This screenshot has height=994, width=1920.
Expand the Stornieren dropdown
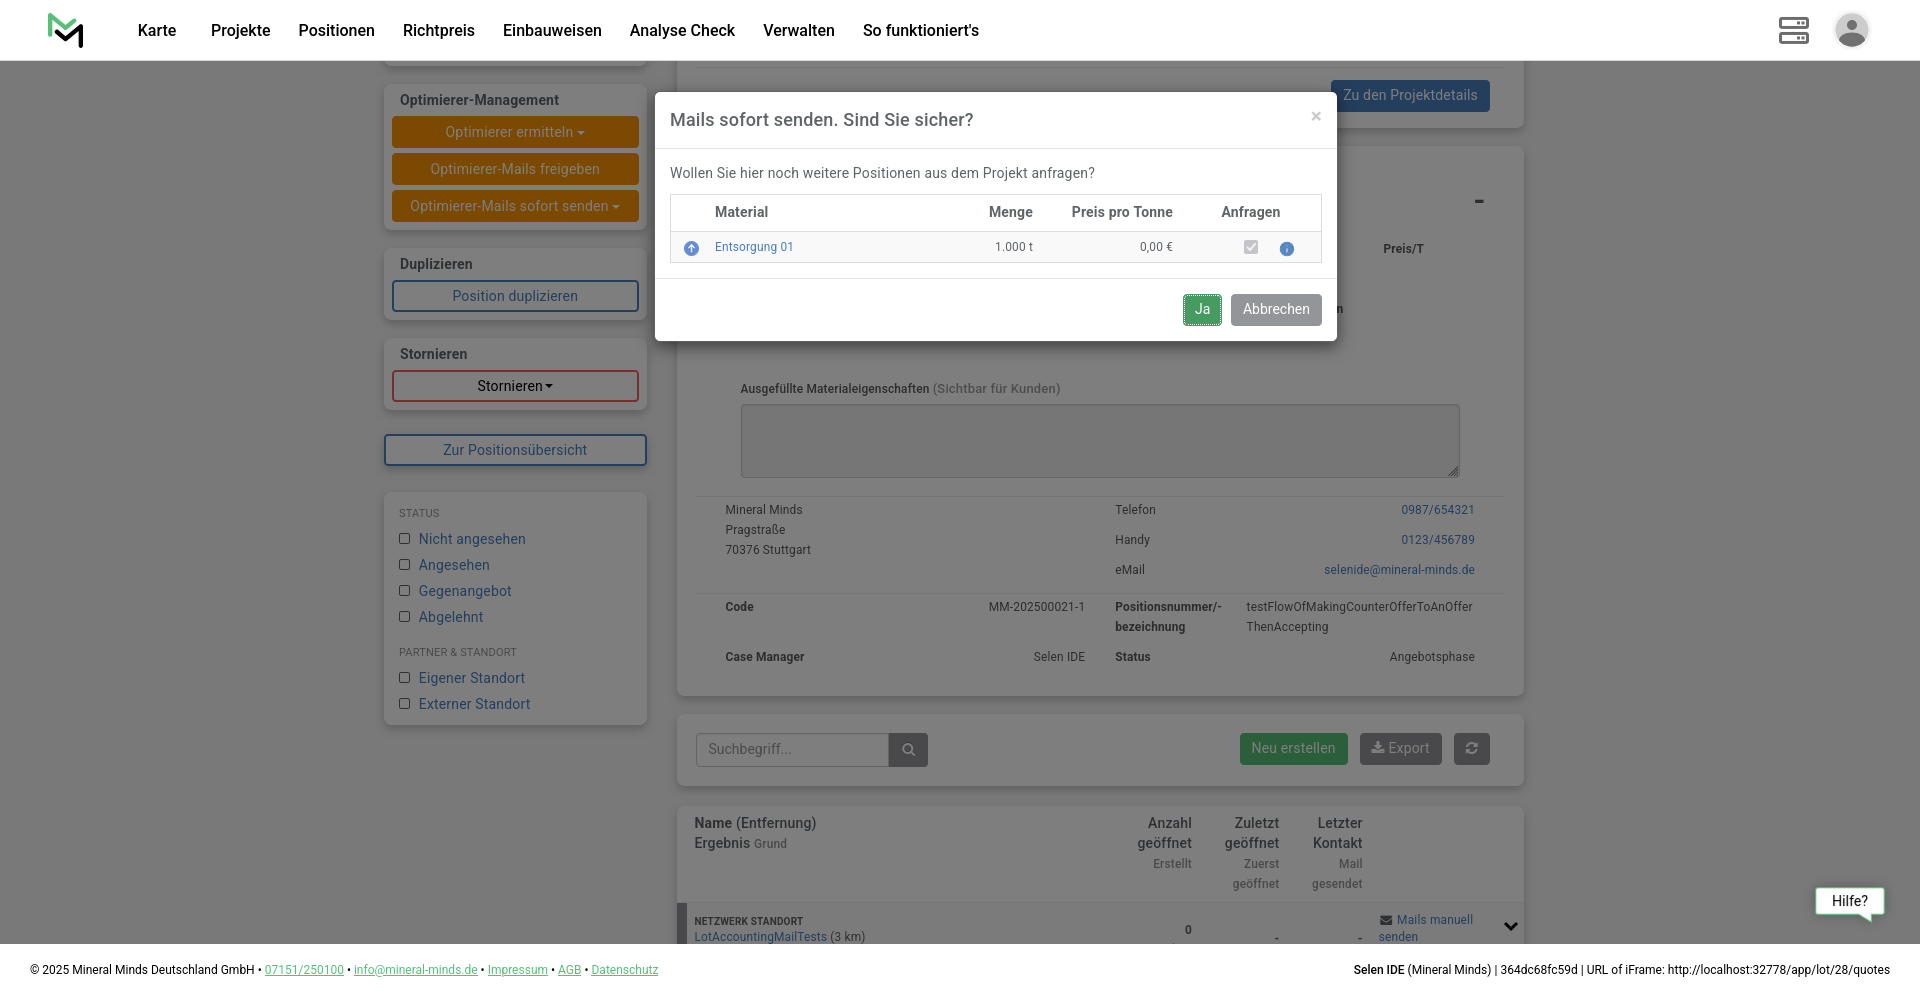point(515,386)
